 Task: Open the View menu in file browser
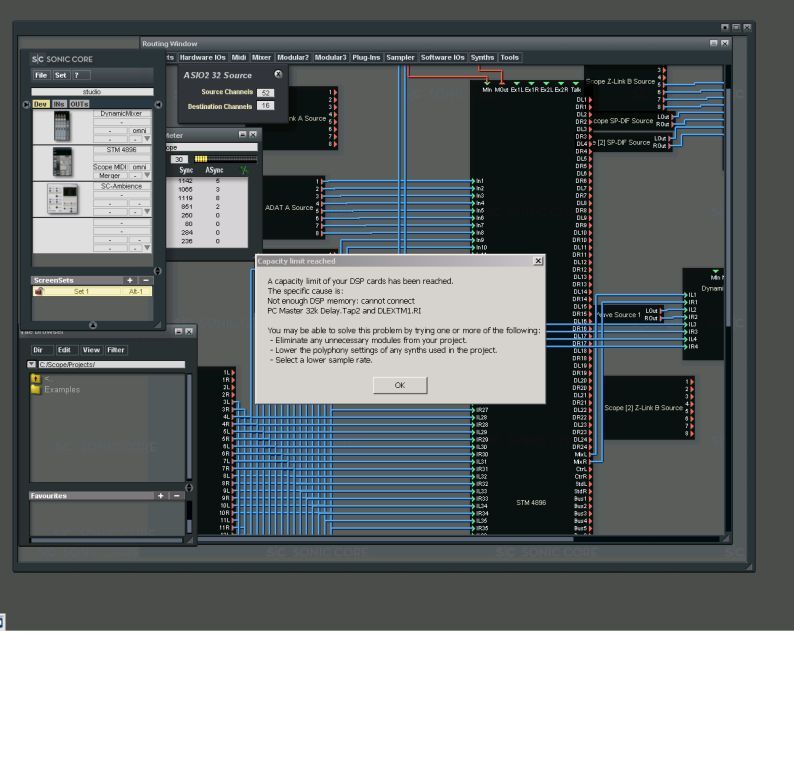click(91, 350)
